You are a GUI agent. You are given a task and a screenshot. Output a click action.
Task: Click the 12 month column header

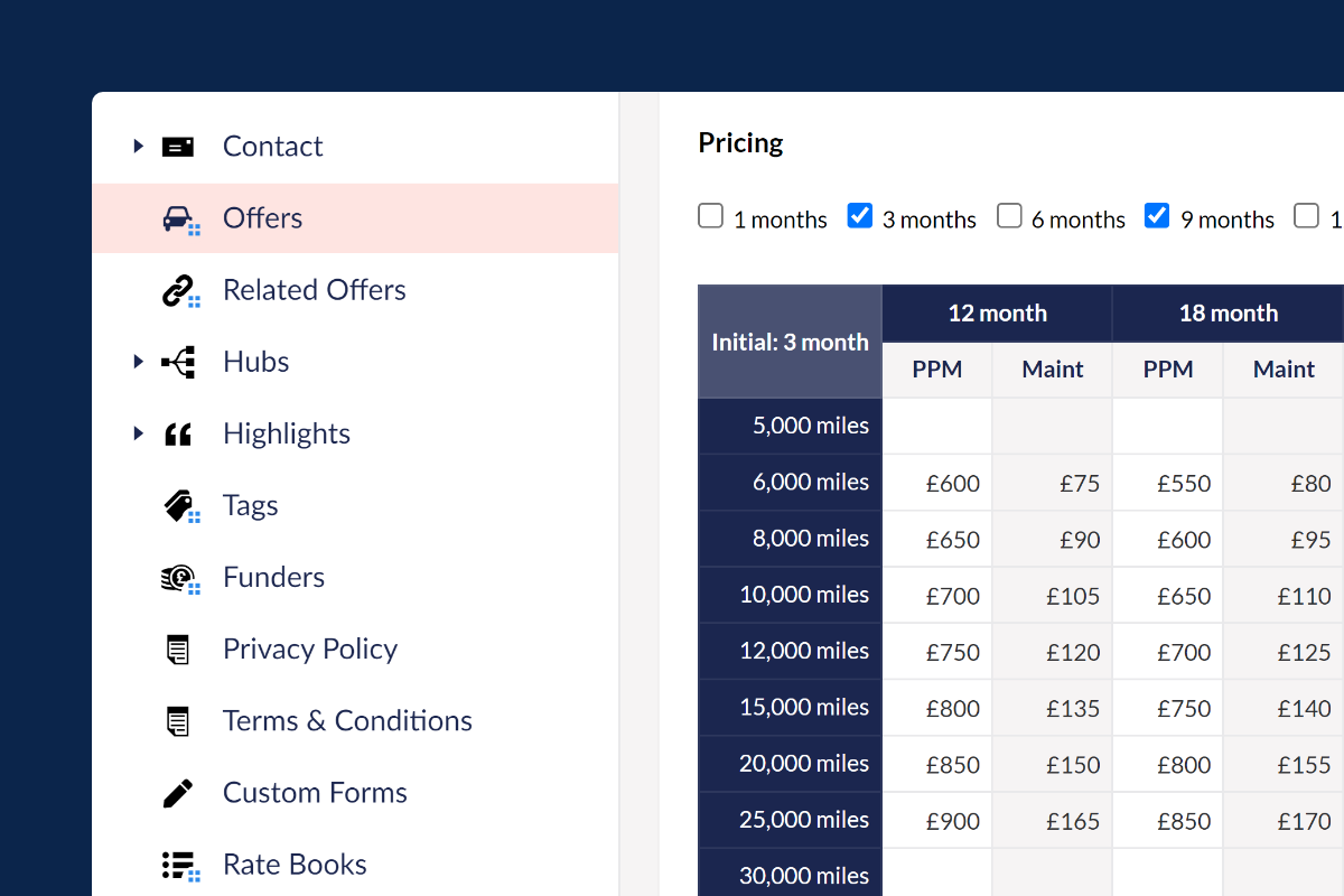point(997,313)
